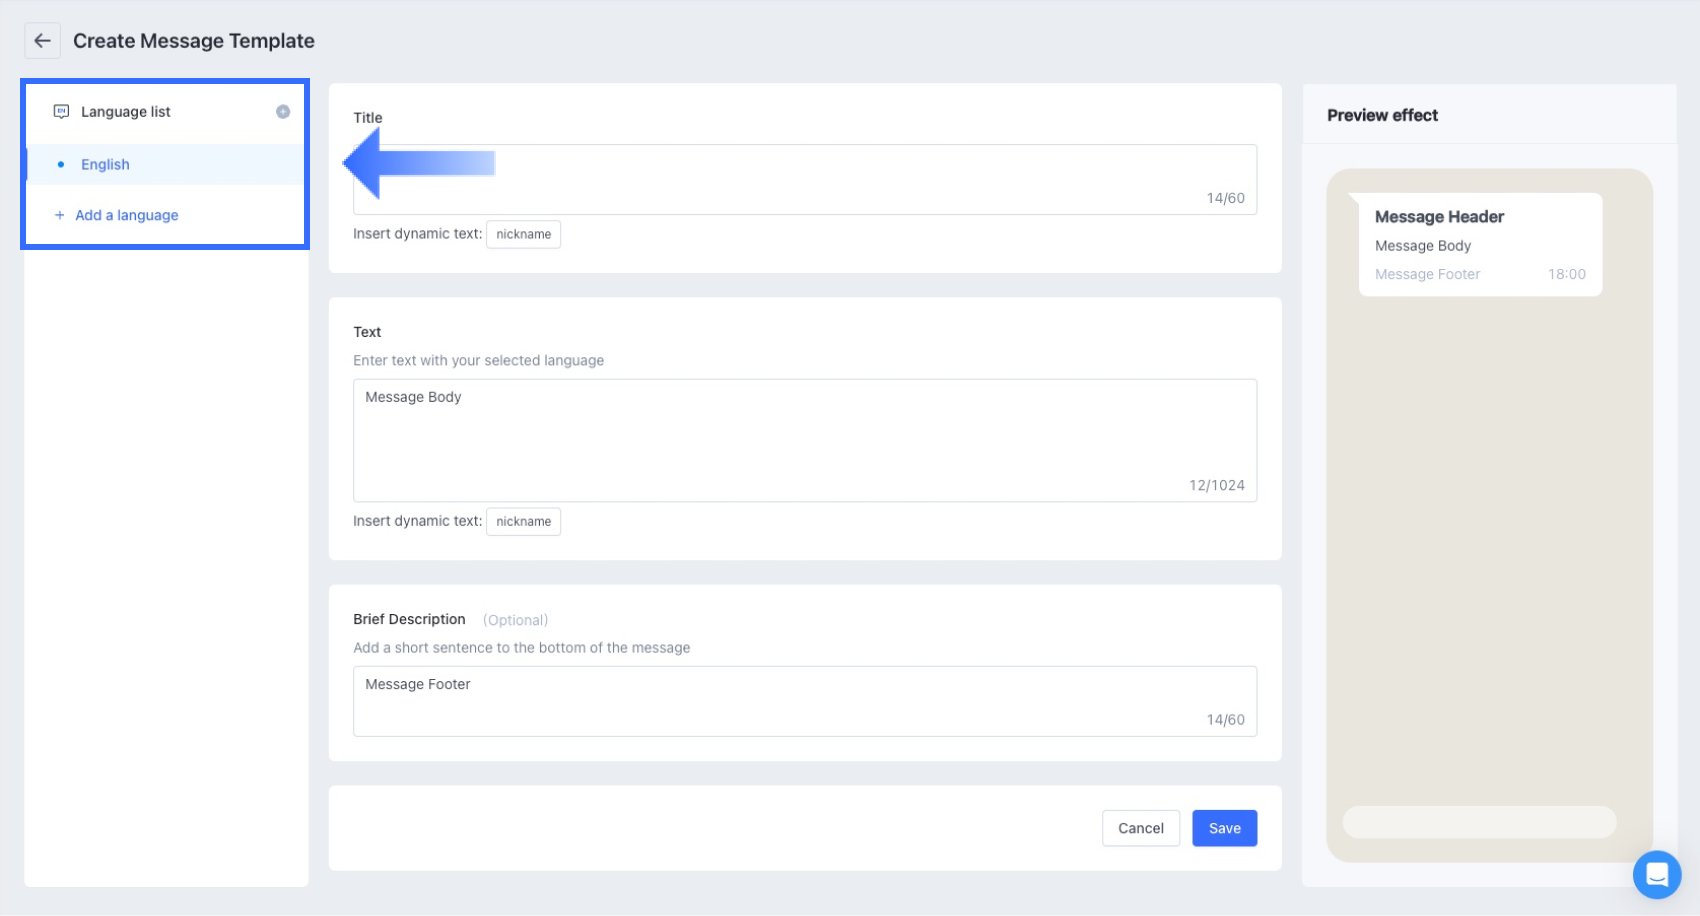This screenshot has height=916, width=1700.
Task: Insert nickname dynamic text into Text body
Action: point(523,522)
